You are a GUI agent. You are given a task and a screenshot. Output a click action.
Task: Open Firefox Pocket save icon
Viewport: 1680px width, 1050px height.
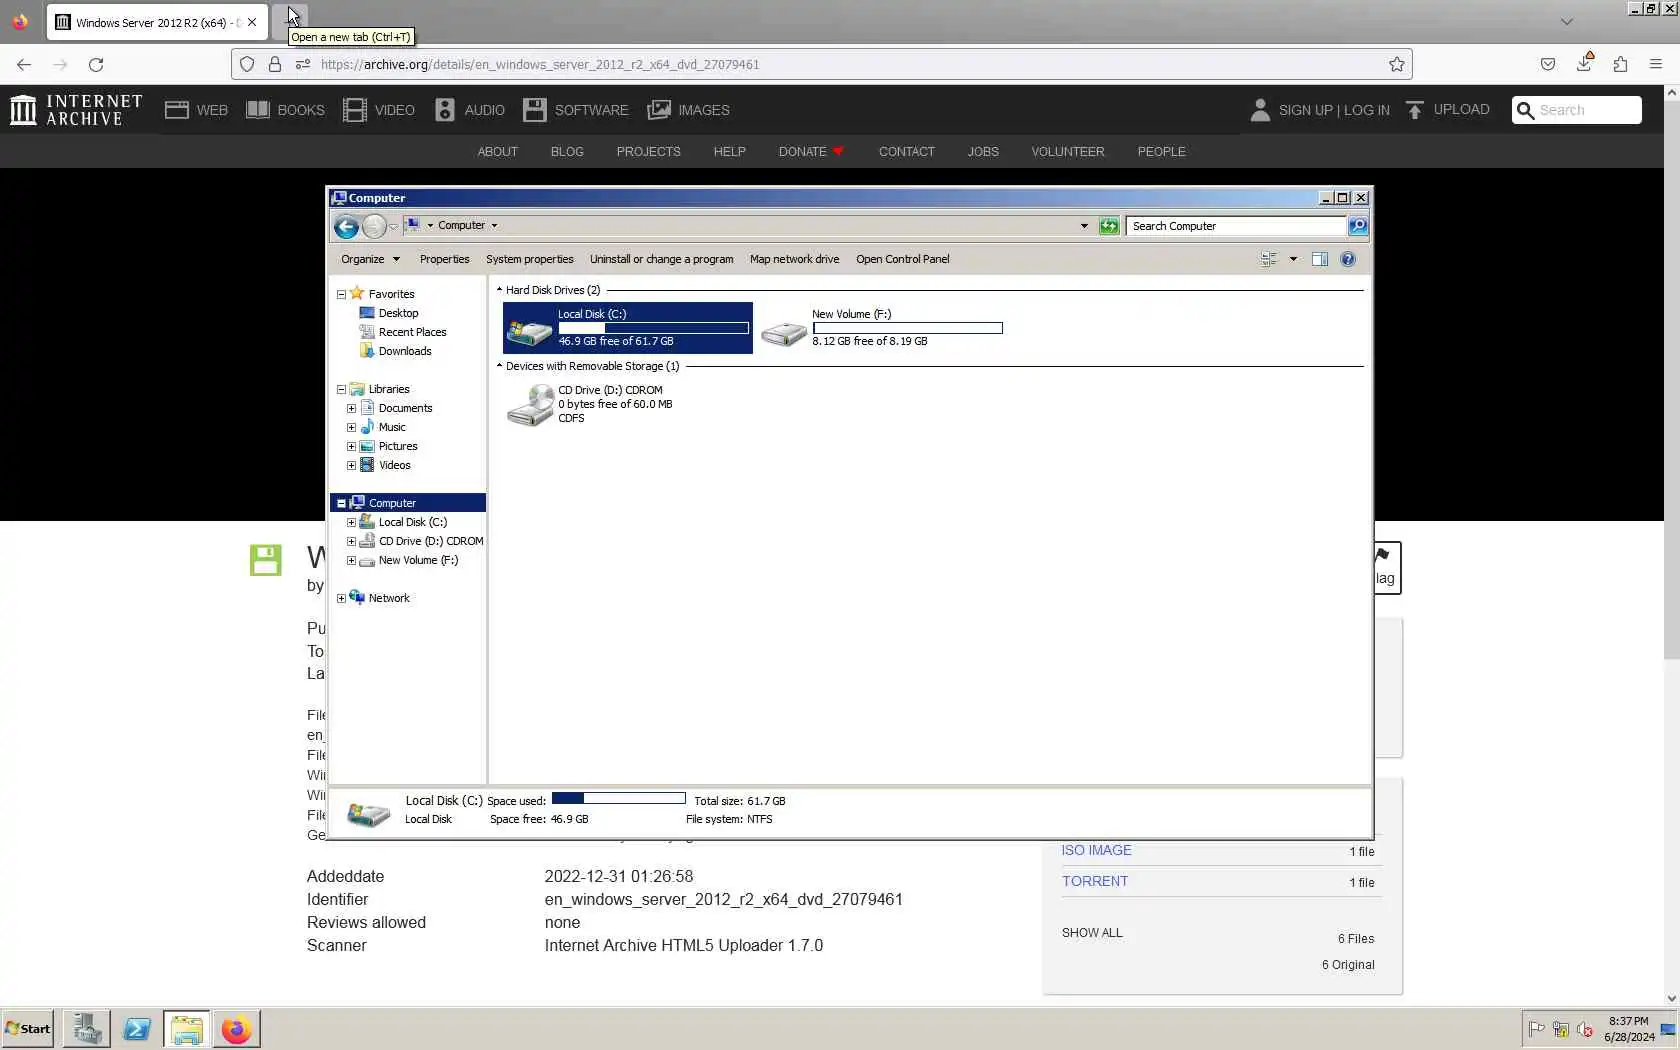[x=1548, y=64]
